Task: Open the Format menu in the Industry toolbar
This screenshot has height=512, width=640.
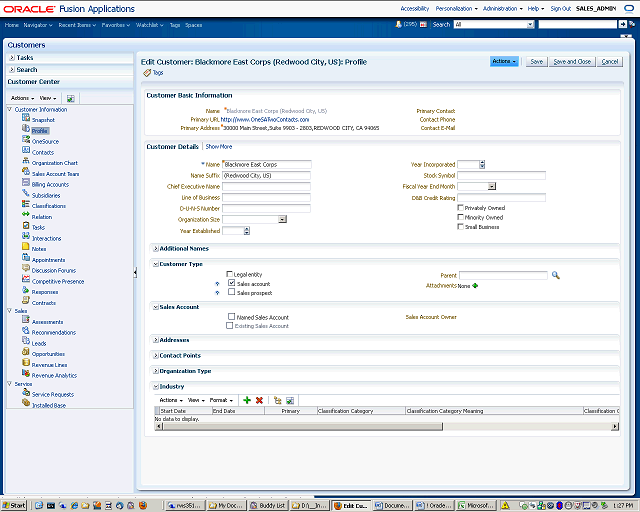Action: click(220, 400)
